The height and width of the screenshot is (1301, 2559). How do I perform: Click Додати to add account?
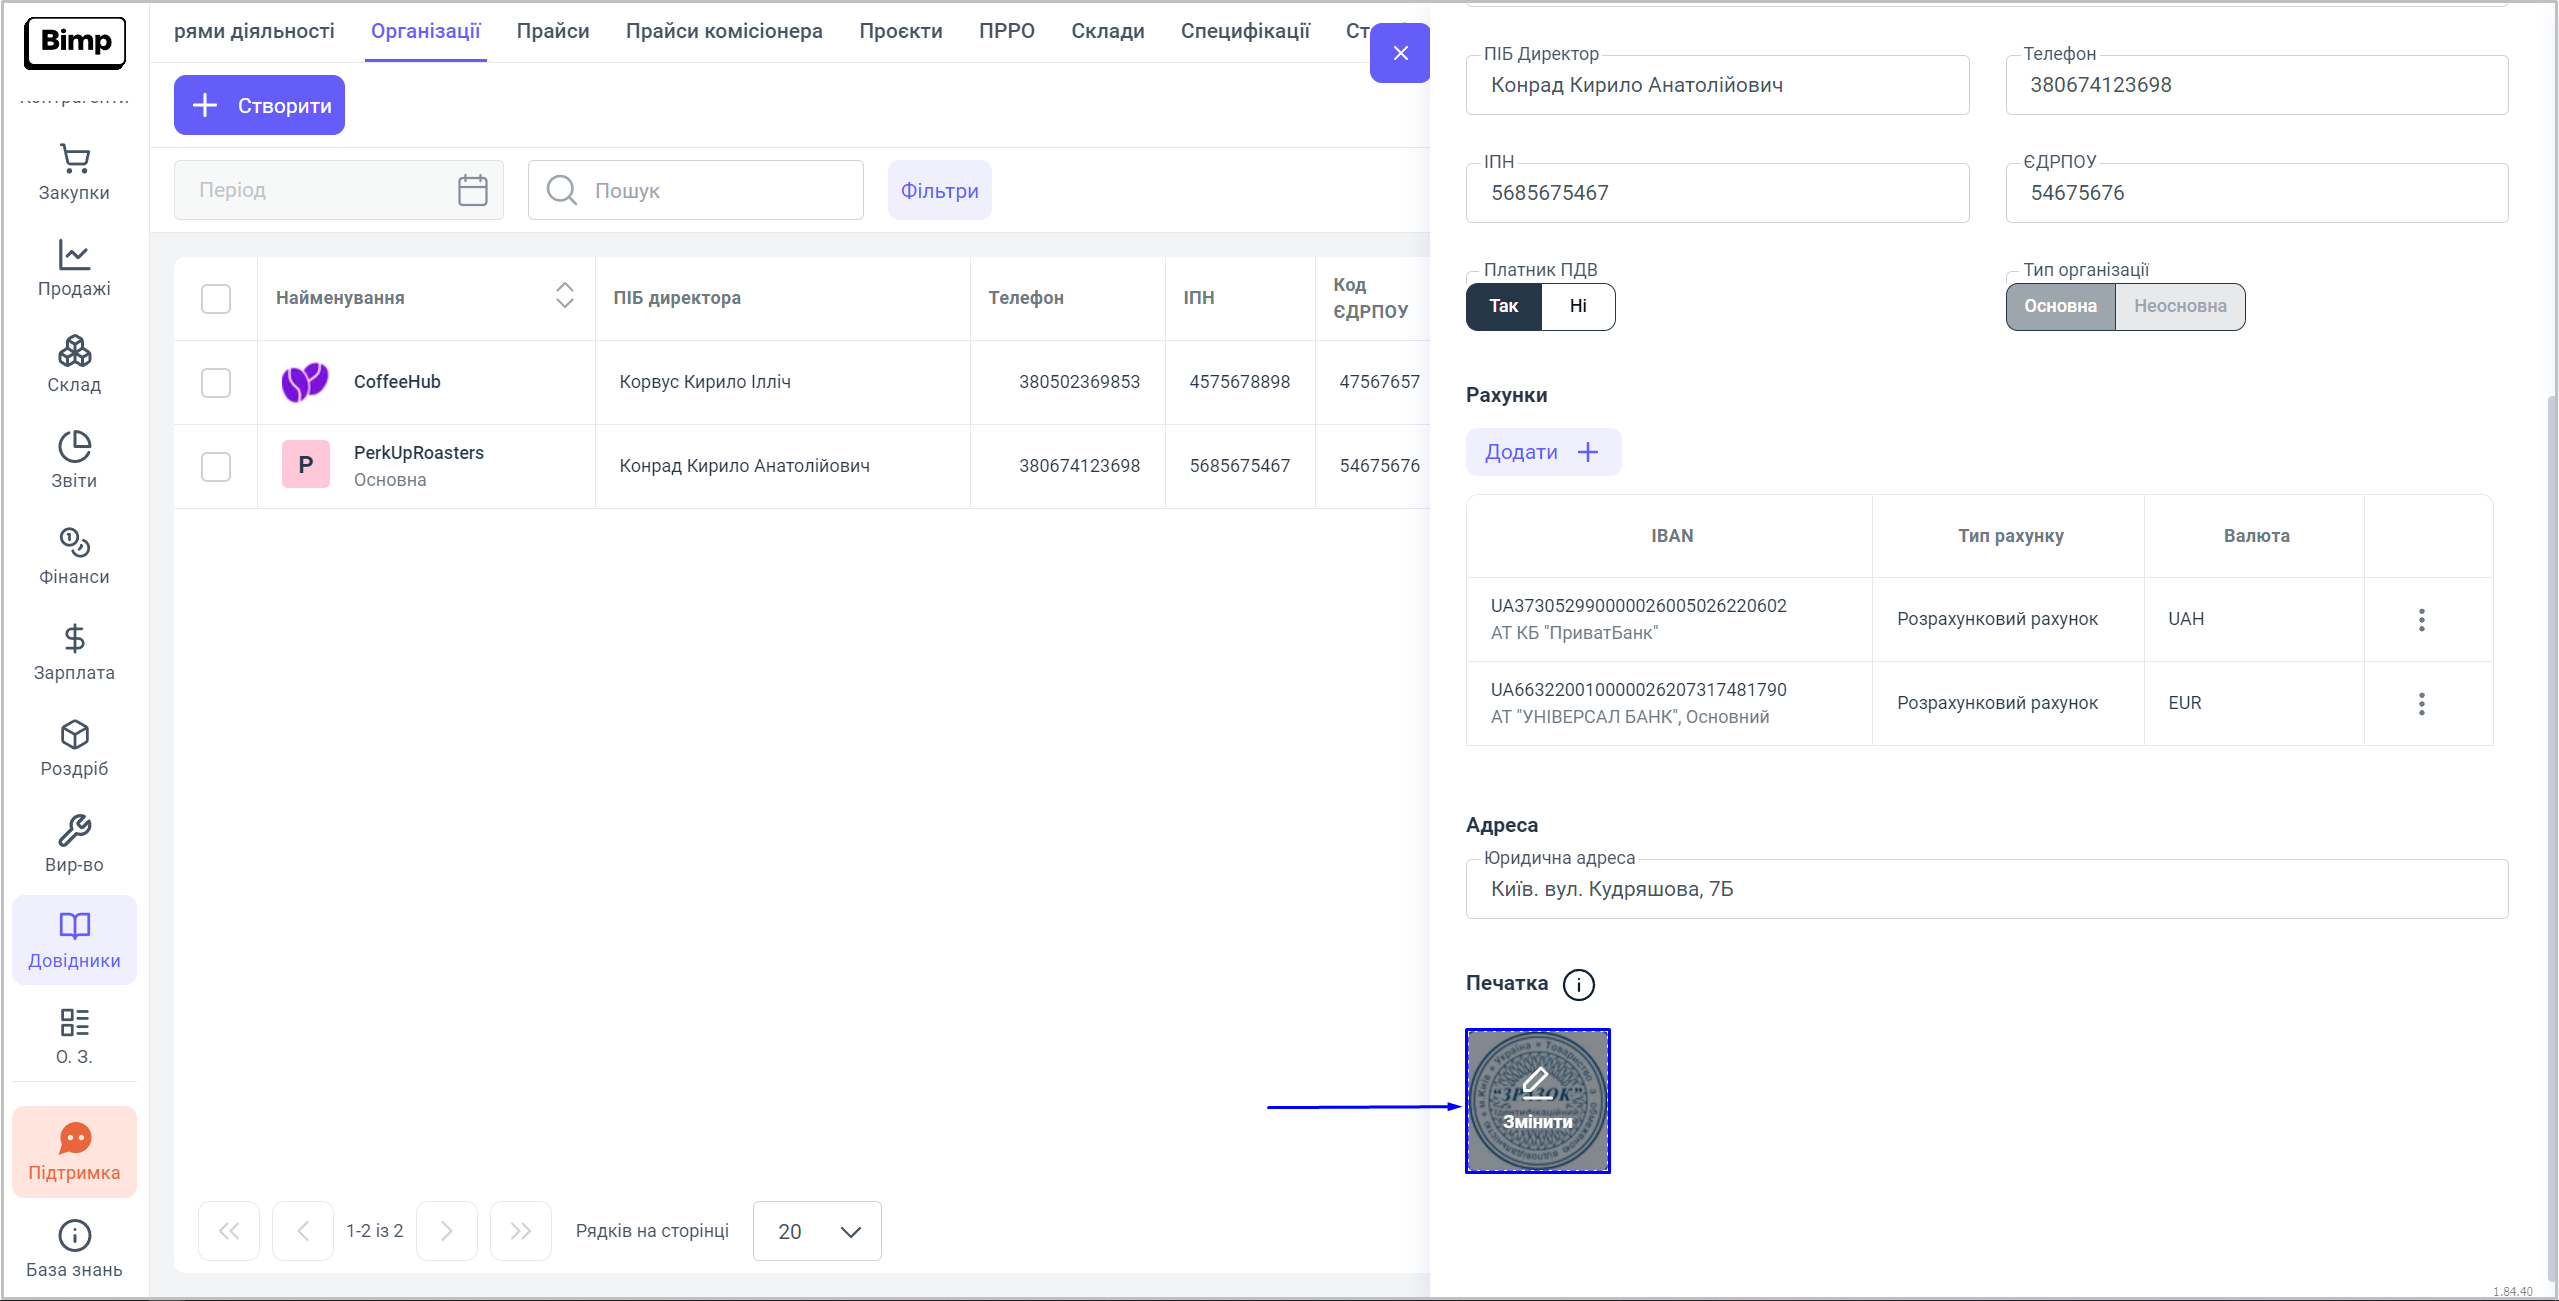click(x=1542, y=452)
